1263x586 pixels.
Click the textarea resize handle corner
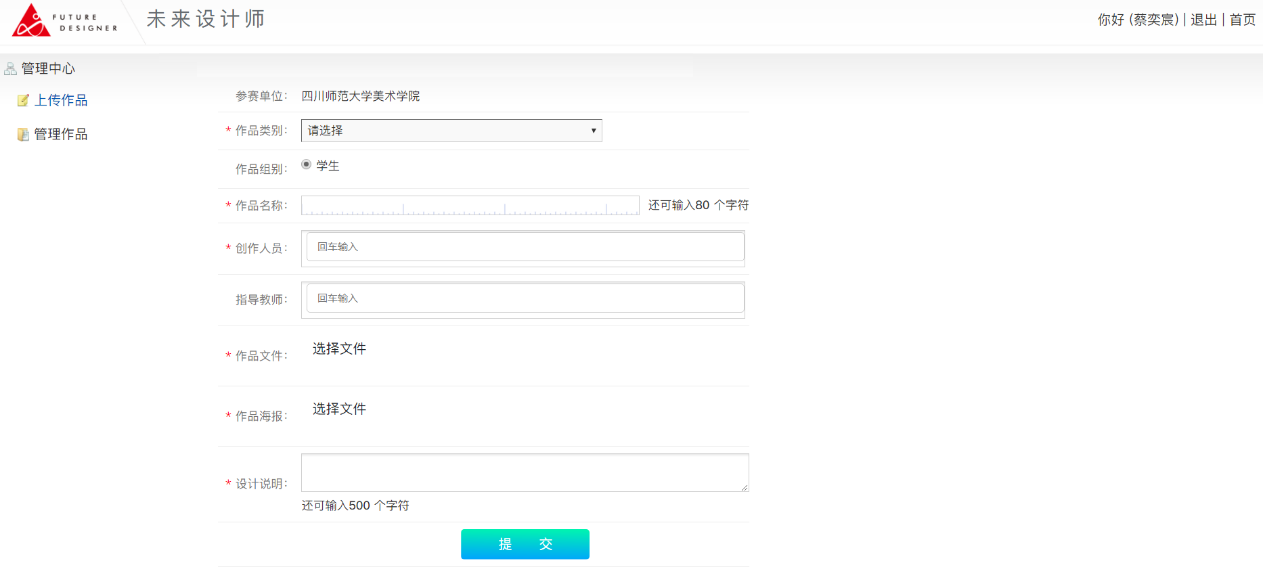pyautogui.click(x=743, y=487)
